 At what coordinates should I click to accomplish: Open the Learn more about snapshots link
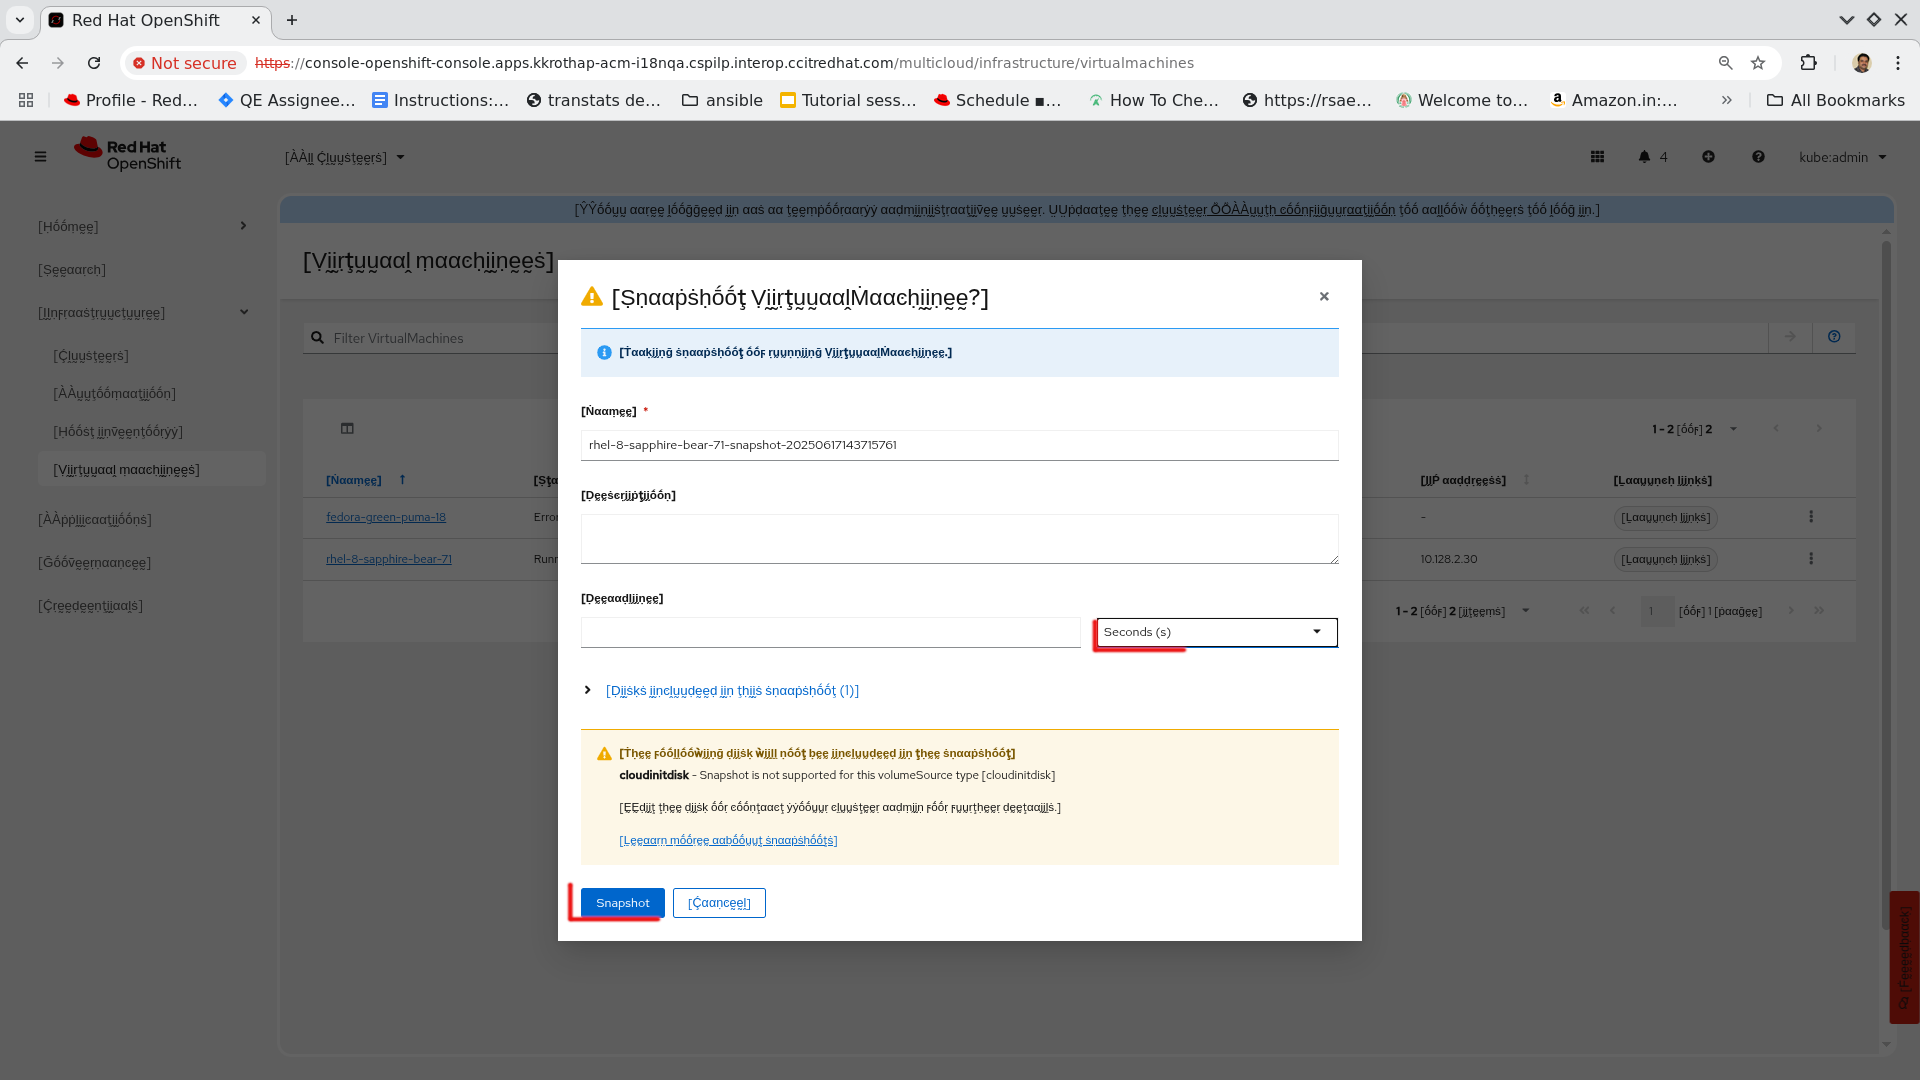pyautogui.click(x=728, y=840)
